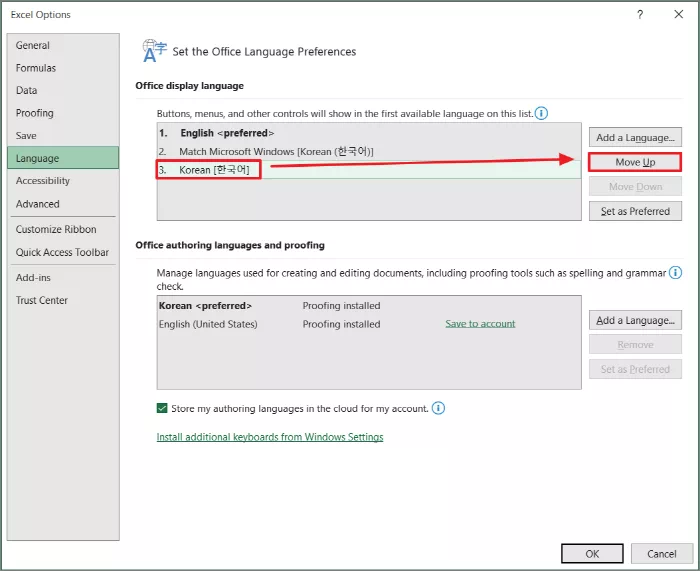Confirm with the OK button
The width and height of the screenshot is (700, 571).
click(x=592, y=554)
